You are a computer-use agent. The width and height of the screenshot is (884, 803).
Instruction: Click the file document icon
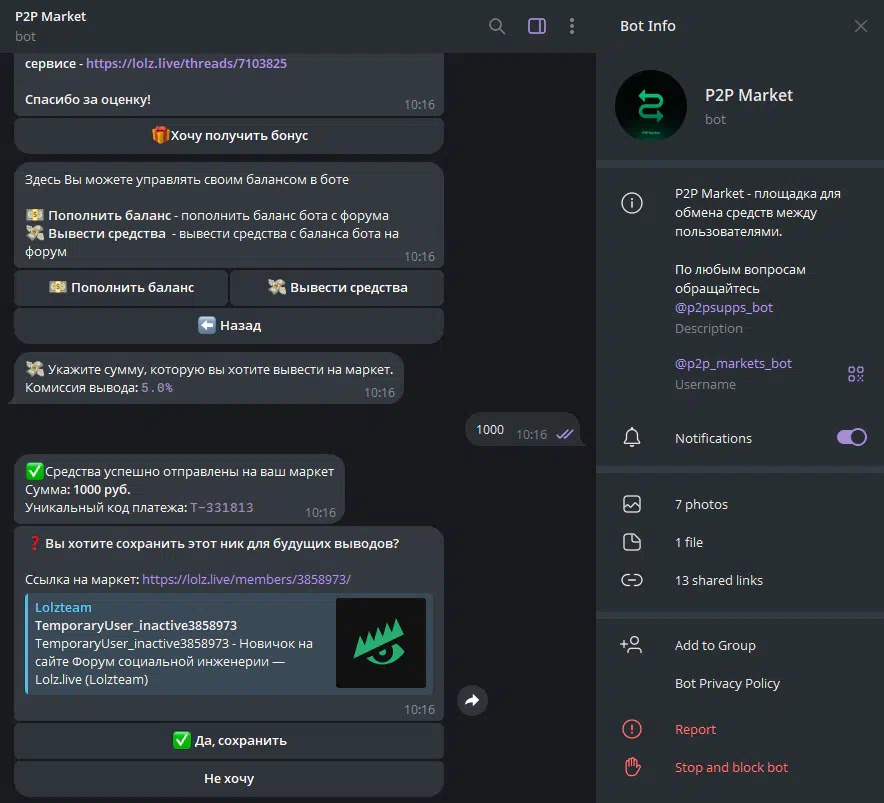631,542
